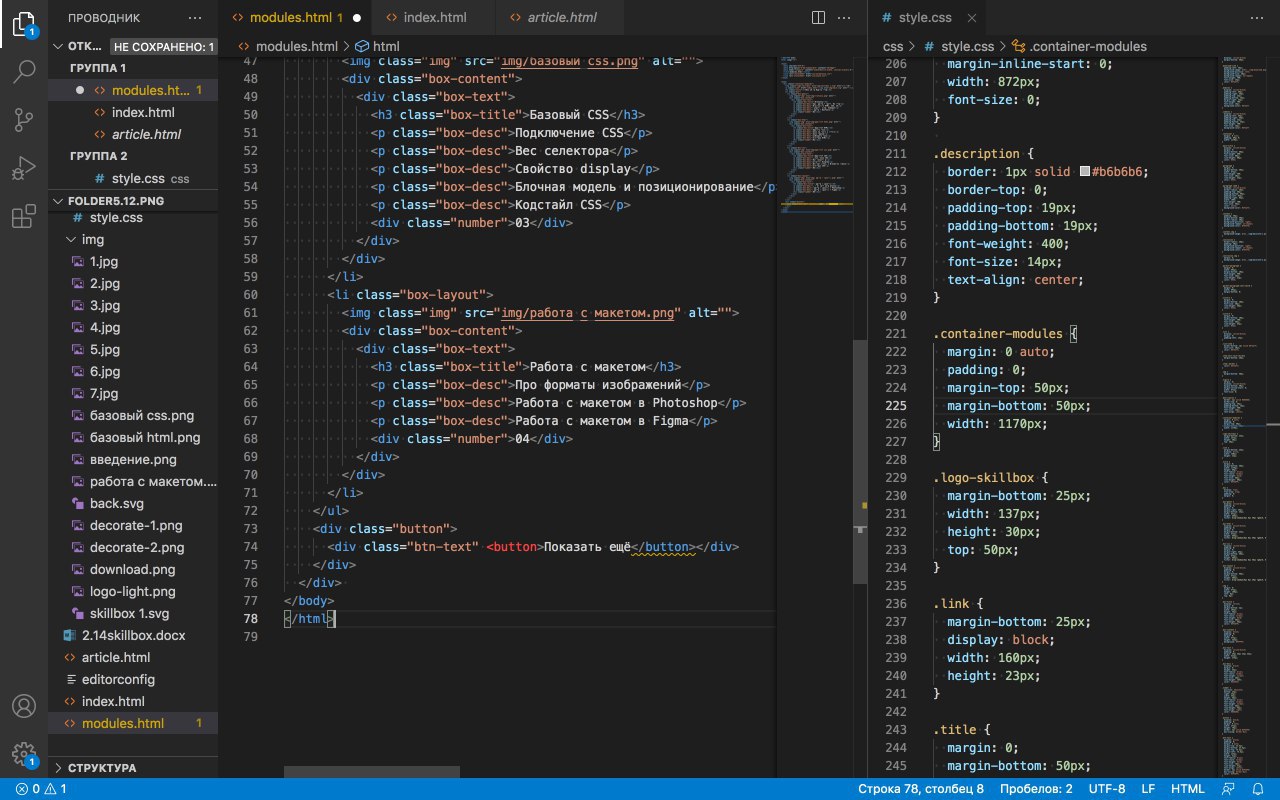Open the Accounts icon in activity bar
This screenshot has height=800, width=1280.
24,706
